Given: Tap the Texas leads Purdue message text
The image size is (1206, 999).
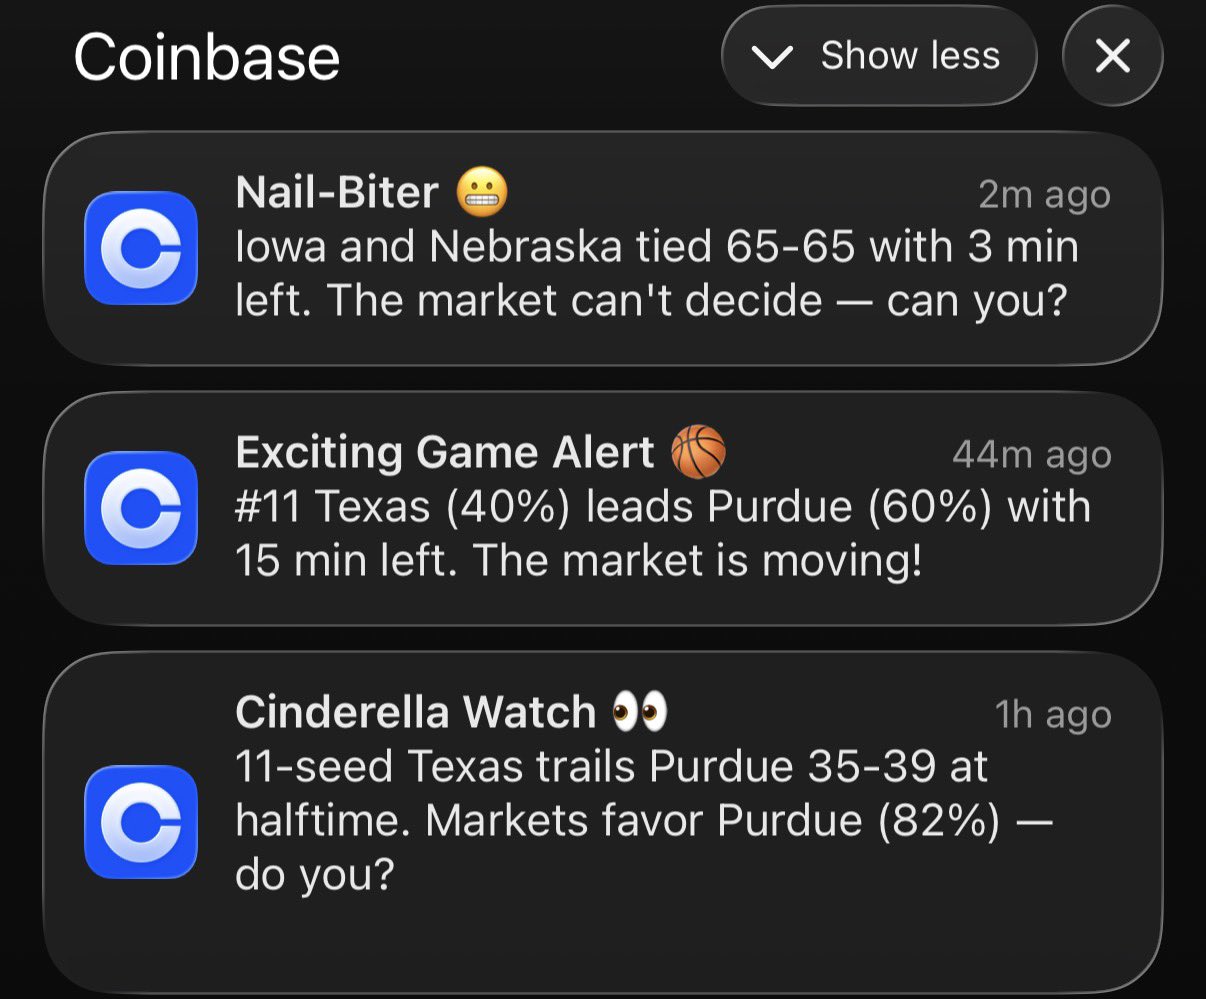Looking at the screenshot, I should pyautogui.click(x=660, y=534).
